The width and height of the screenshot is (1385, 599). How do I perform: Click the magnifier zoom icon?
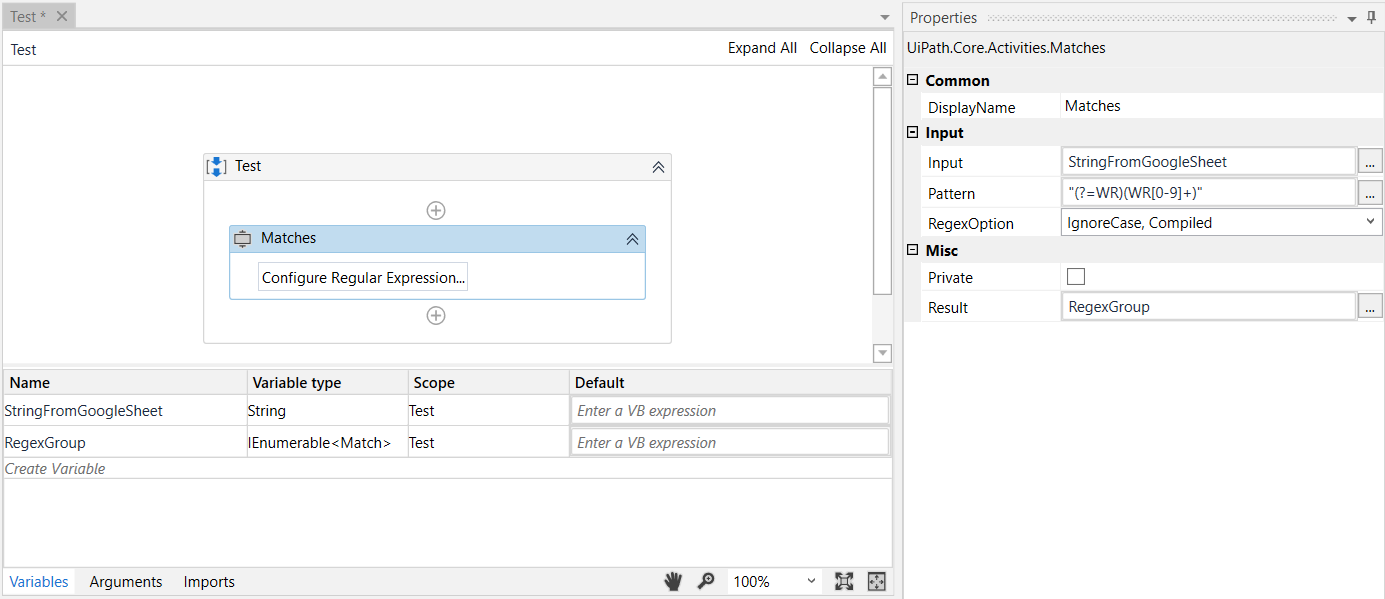tap(706, 581)
